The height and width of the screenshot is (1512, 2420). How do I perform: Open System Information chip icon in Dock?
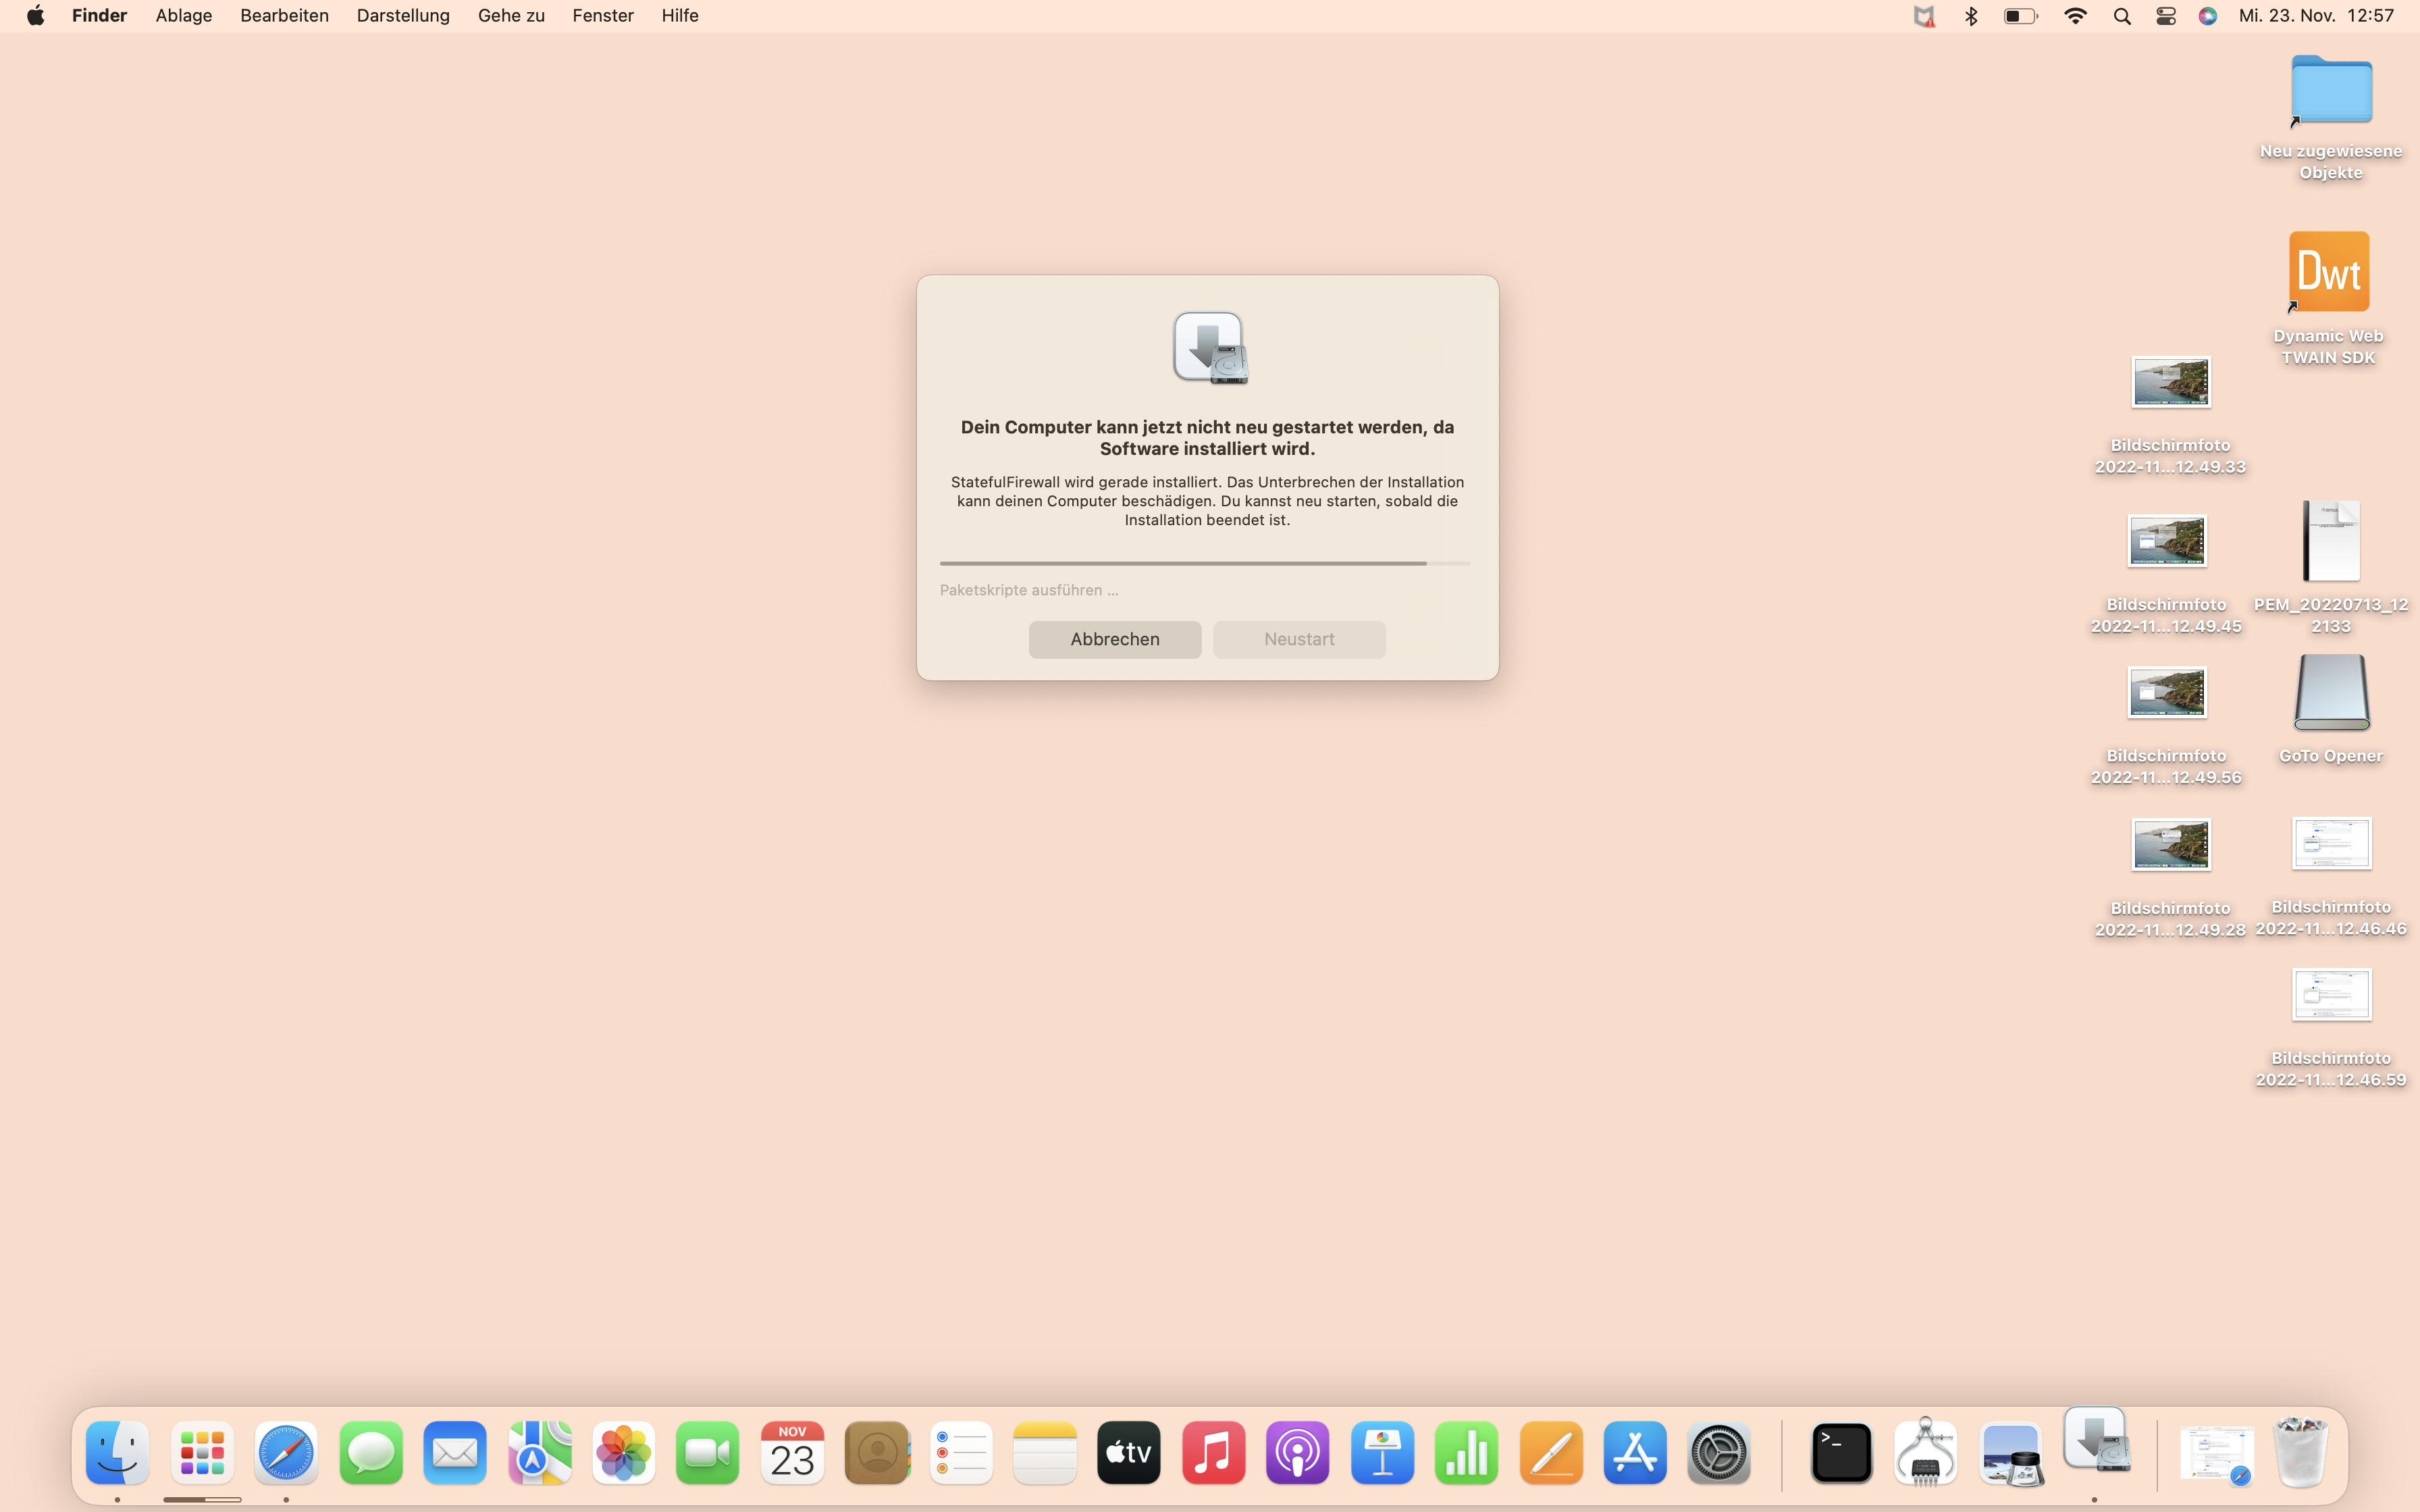1925,1452
